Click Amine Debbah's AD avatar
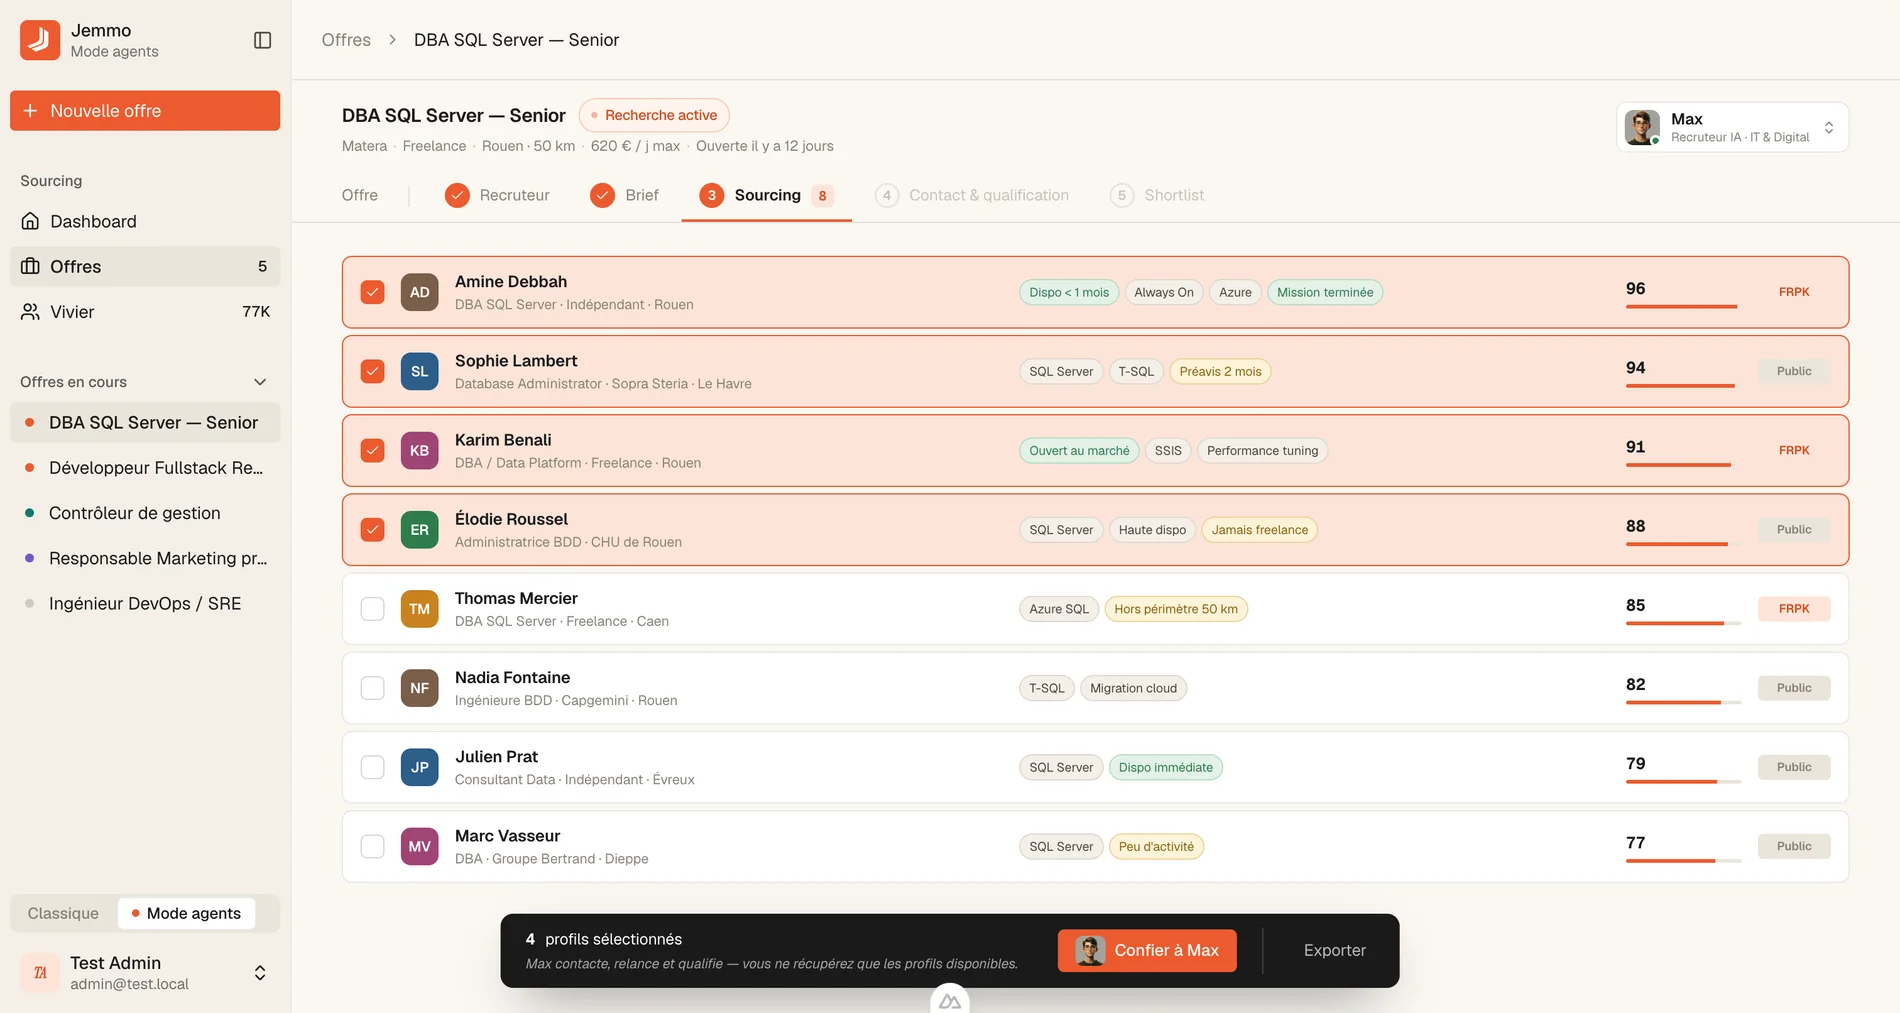The image size is (1900, 1013). click(419, 292)
